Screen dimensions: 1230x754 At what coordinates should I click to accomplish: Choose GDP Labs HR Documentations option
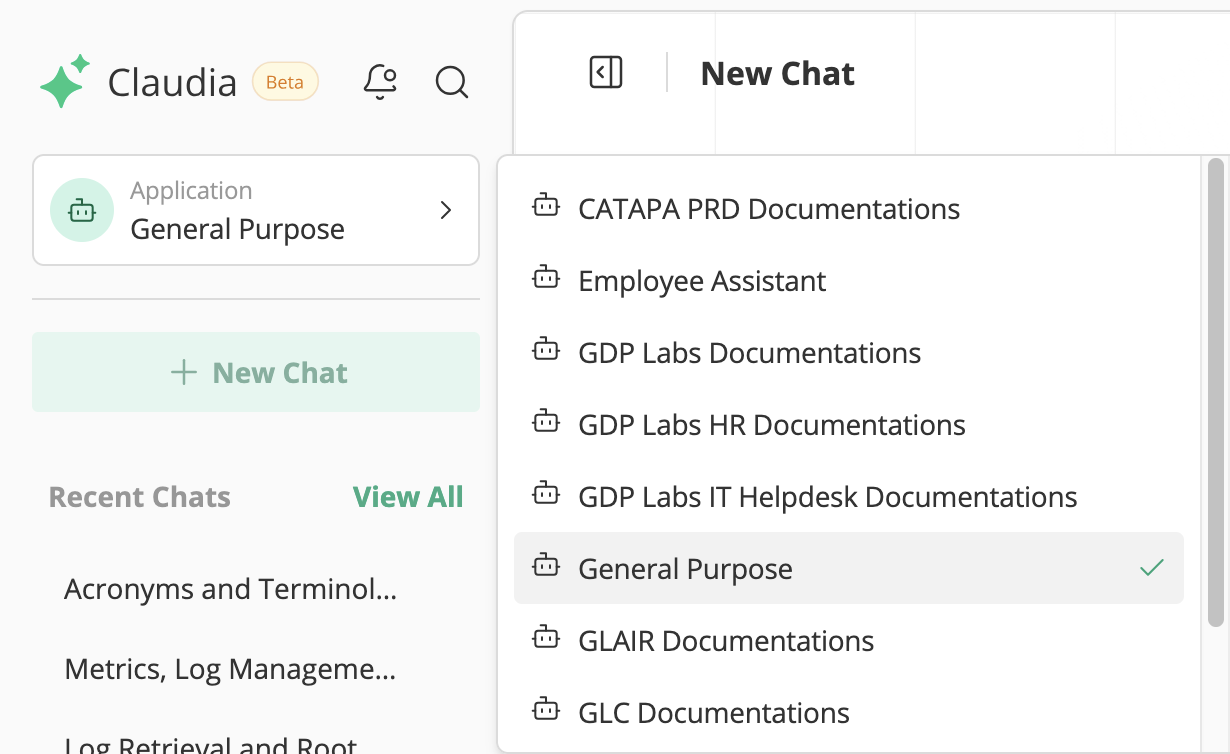pyautogui.click(x=771, y=425)
